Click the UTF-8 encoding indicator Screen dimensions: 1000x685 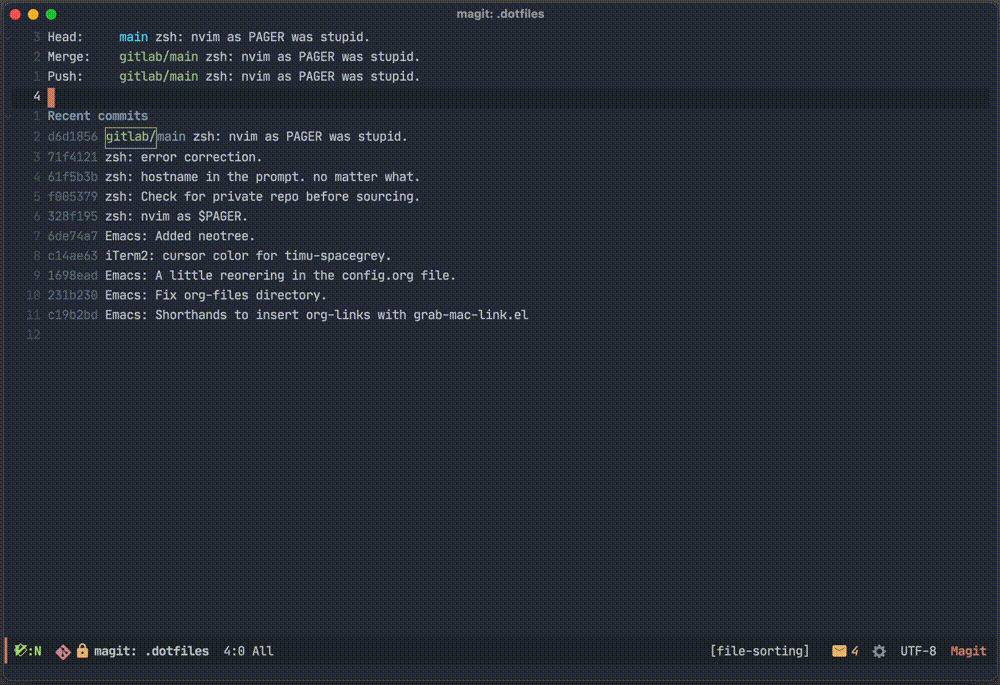(918, 651)
